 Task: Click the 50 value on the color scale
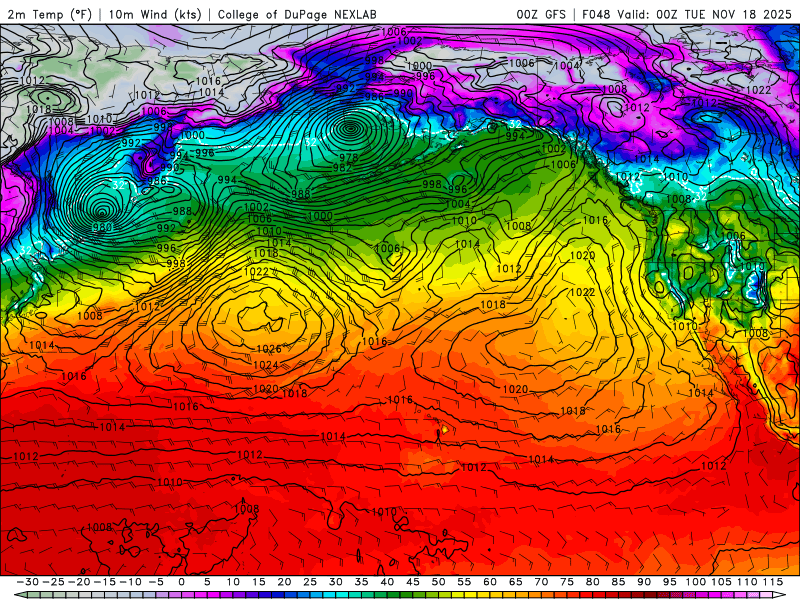coord(438,582)
